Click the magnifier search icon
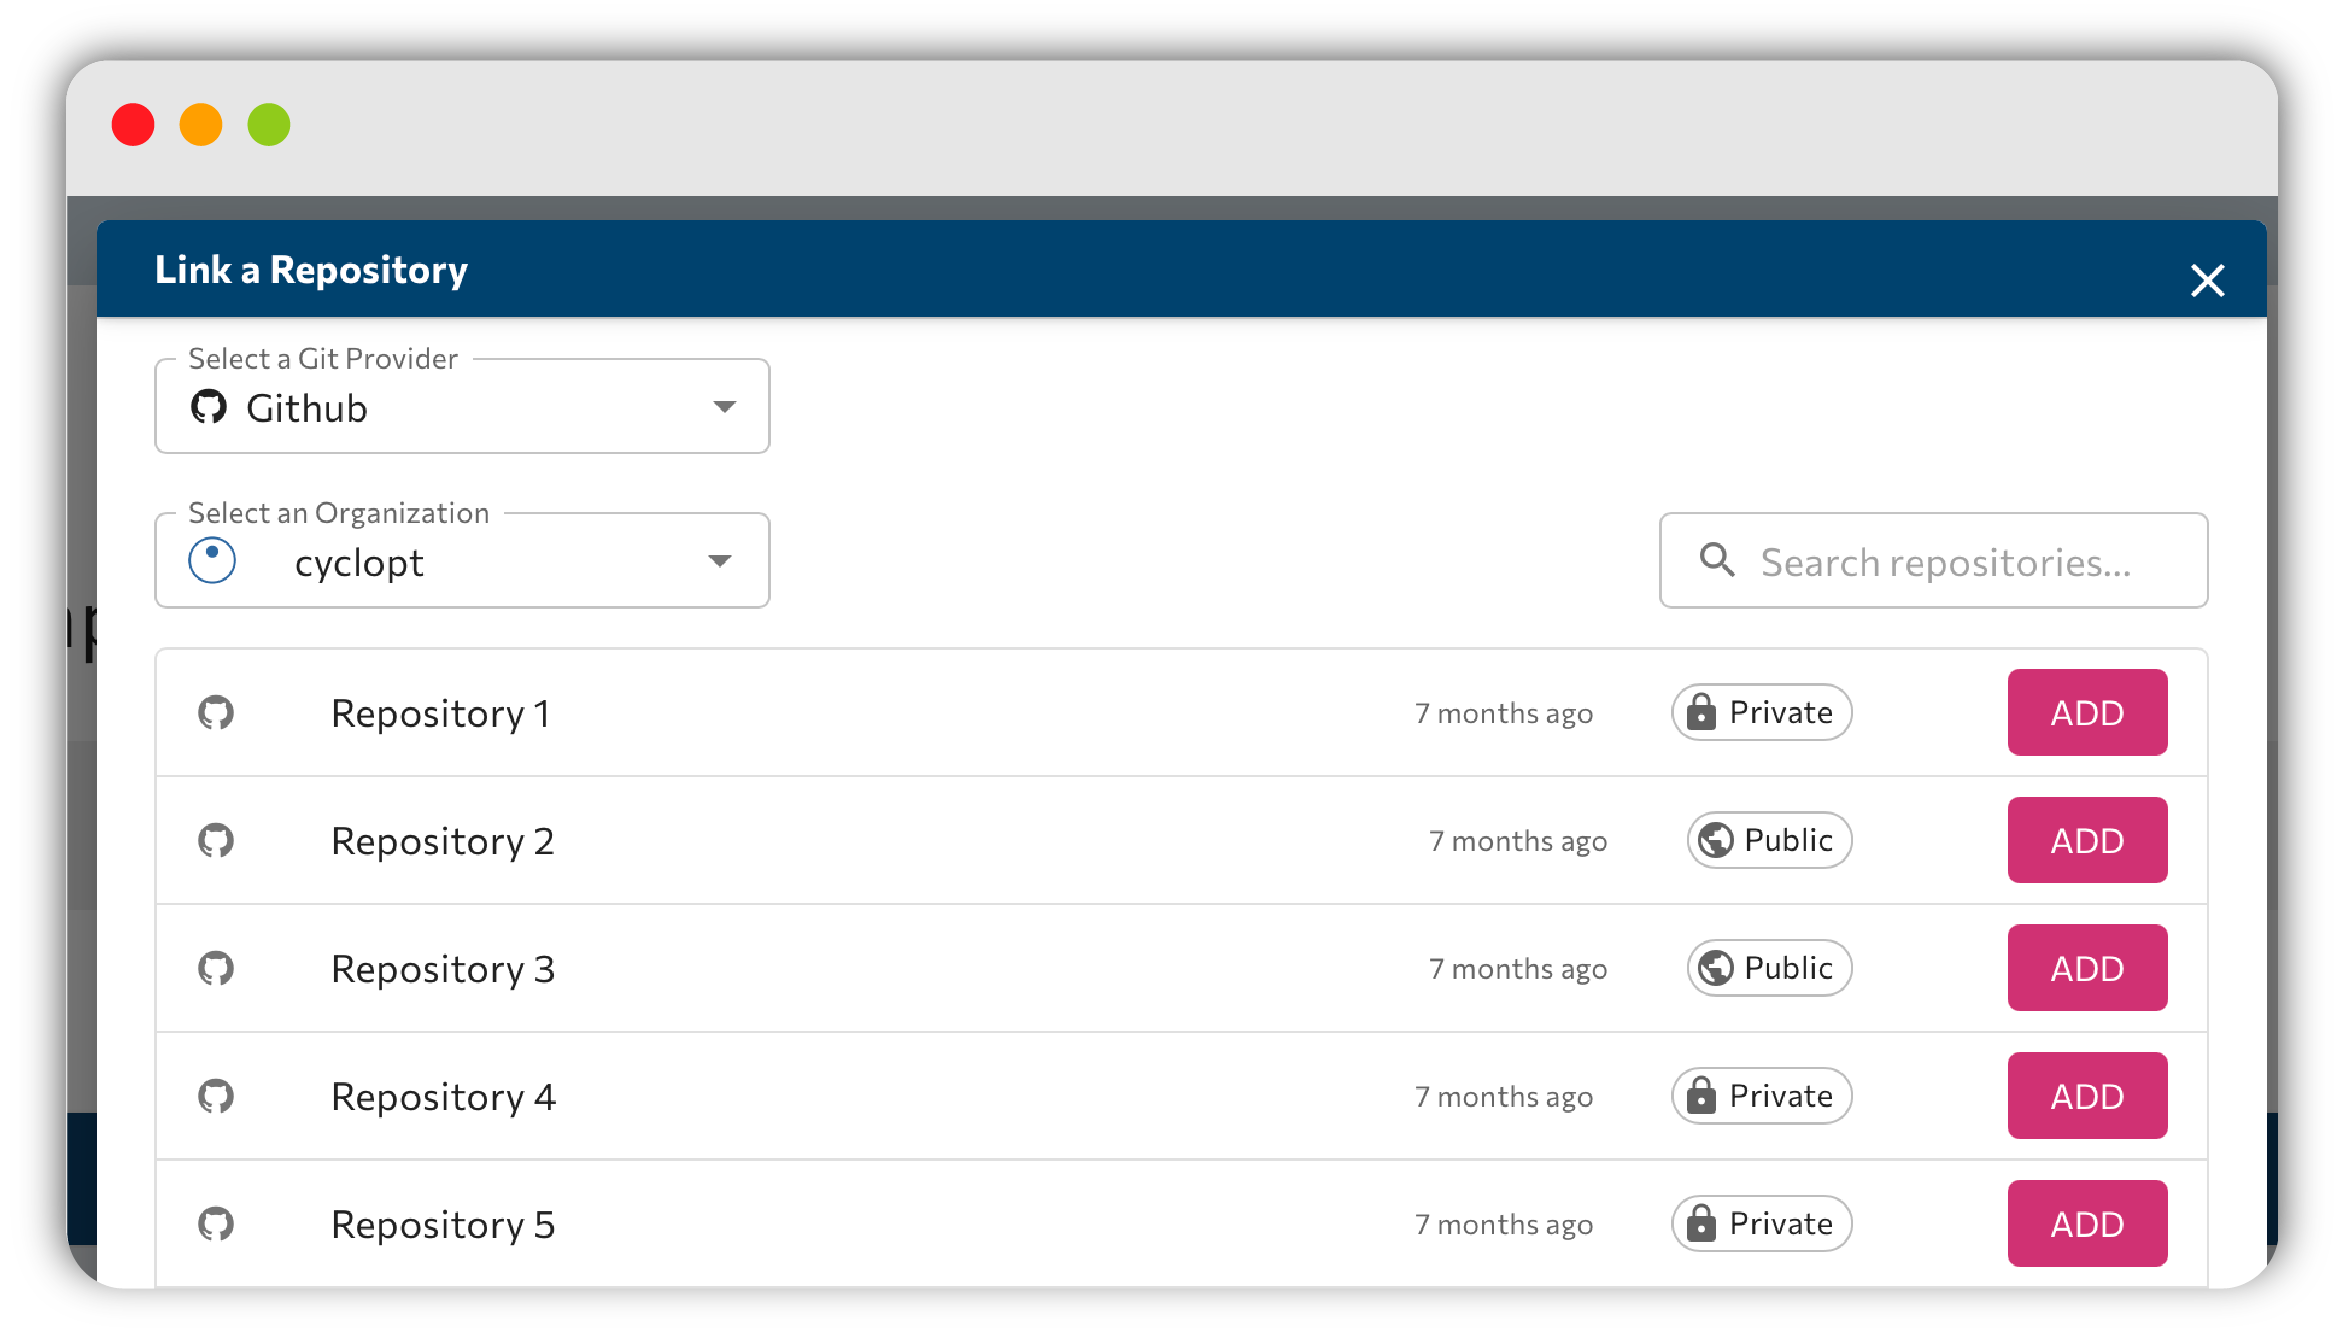The image size is (2346, 1328). pos(1716,560)
